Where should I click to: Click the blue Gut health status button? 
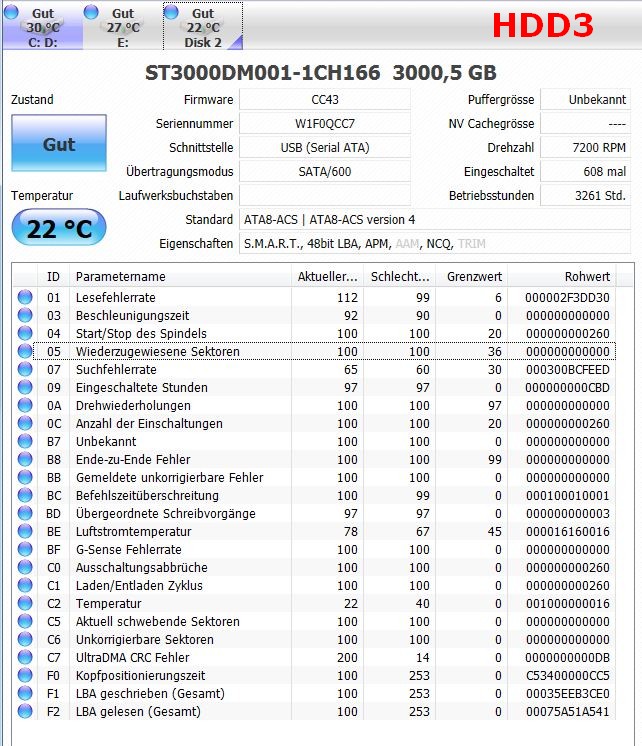click(x=59, y=143)
